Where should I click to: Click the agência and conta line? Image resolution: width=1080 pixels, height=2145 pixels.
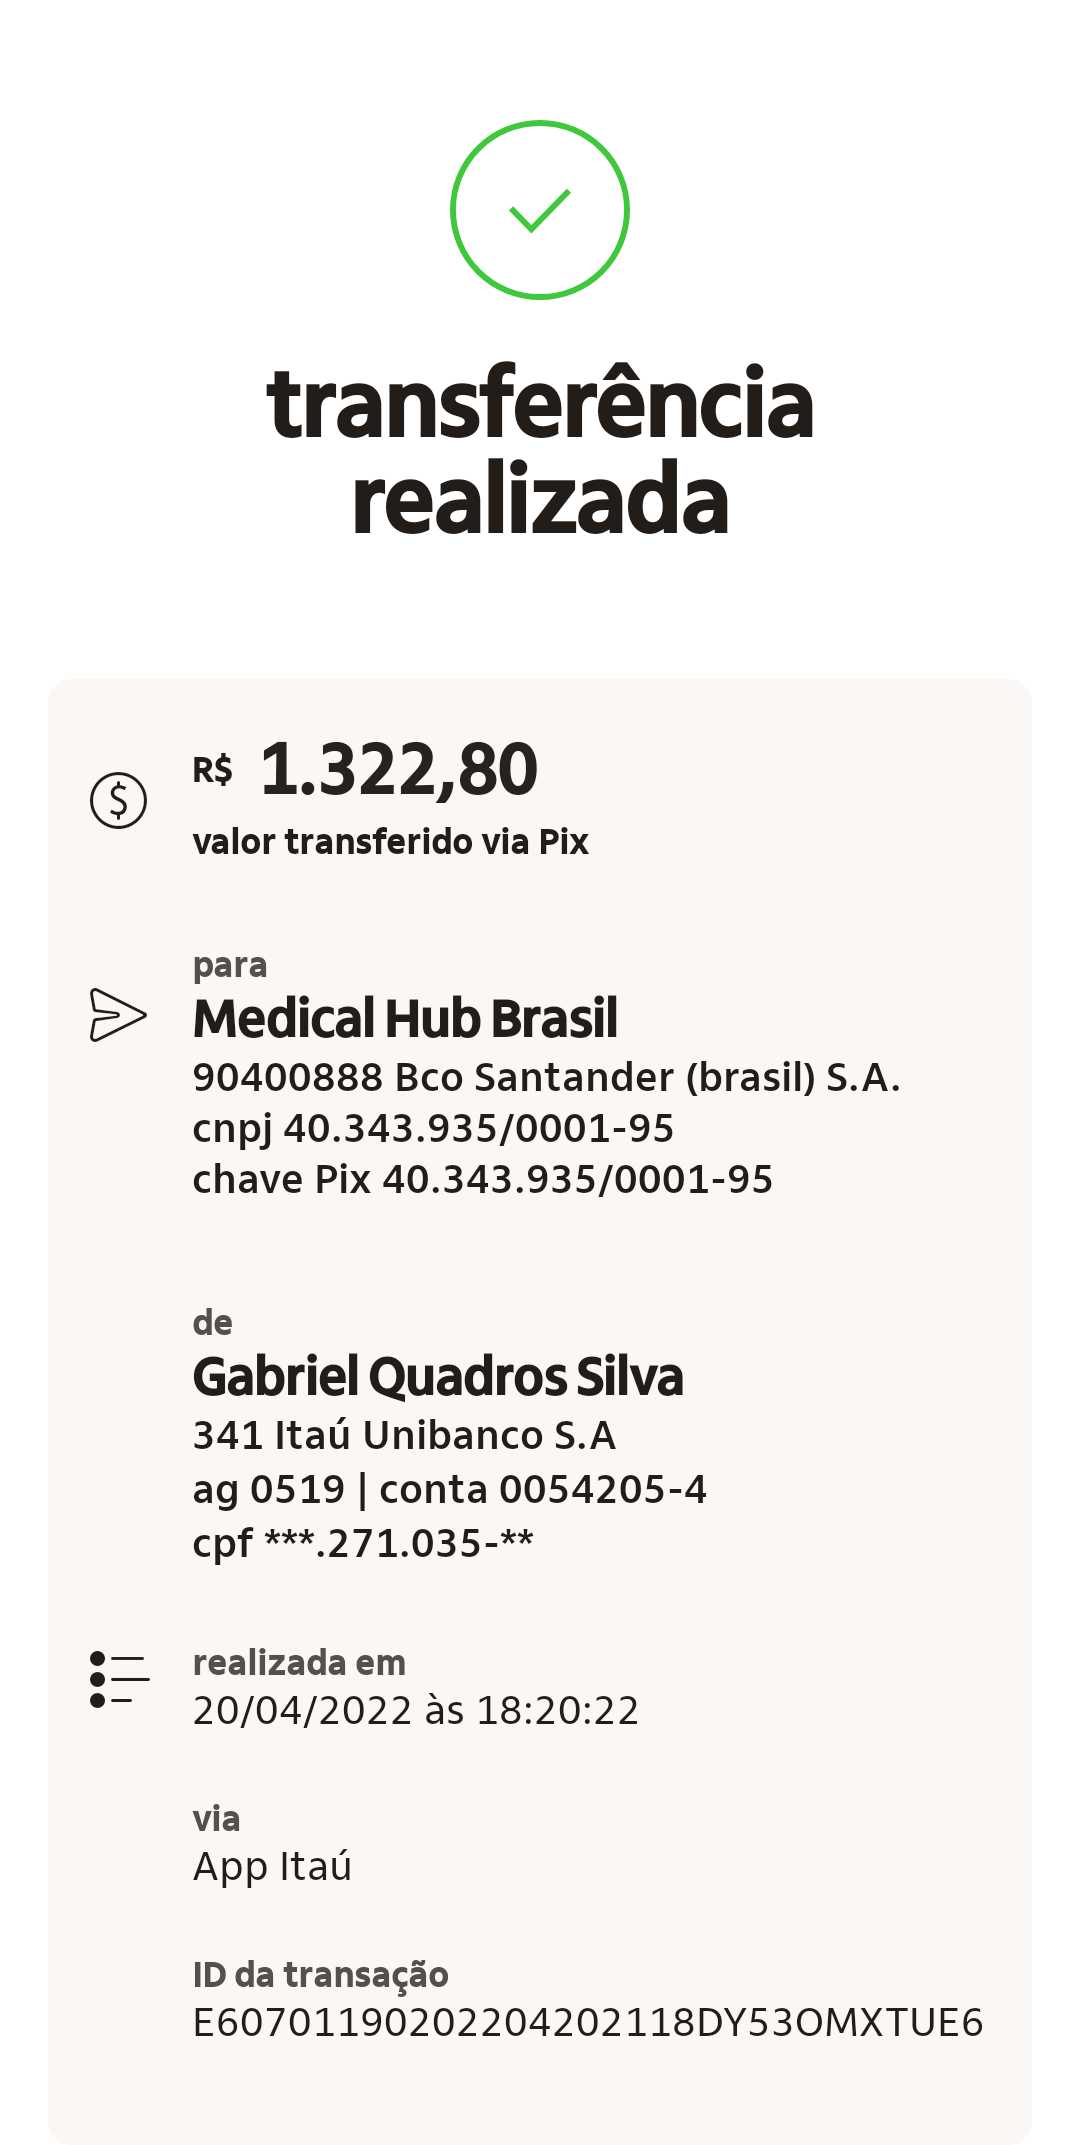tap(449, 1490)
